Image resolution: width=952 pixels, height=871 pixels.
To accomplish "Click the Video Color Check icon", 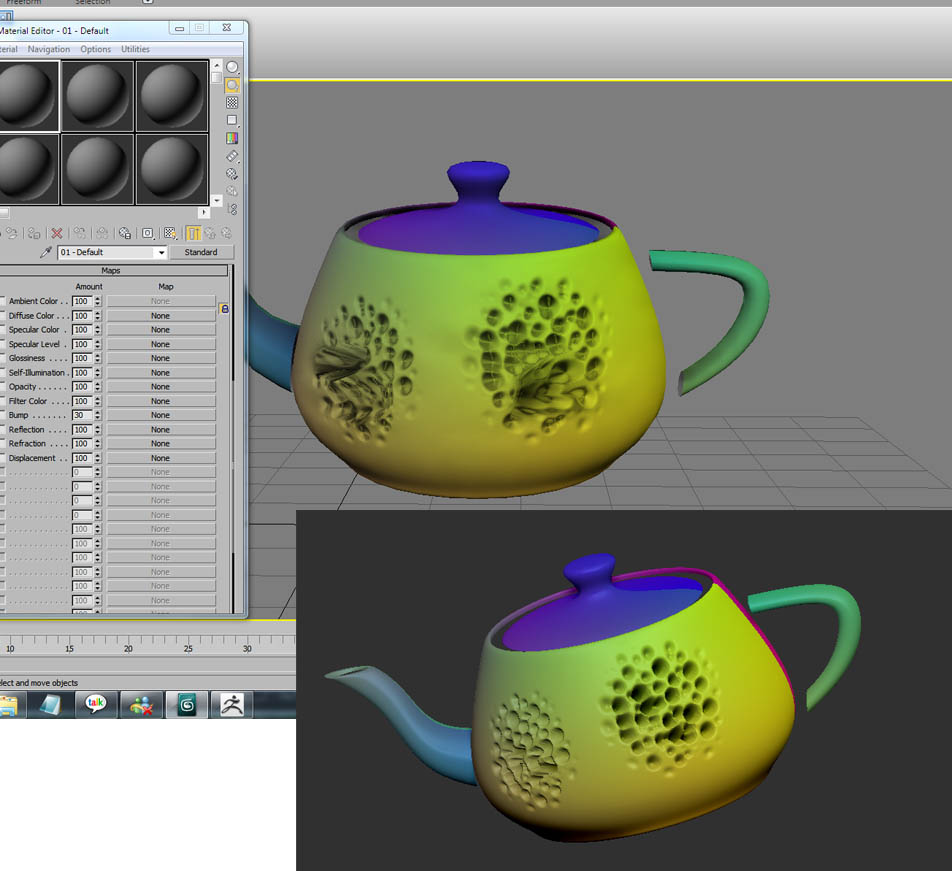I will pyautogui.click(x=232, y=138).
